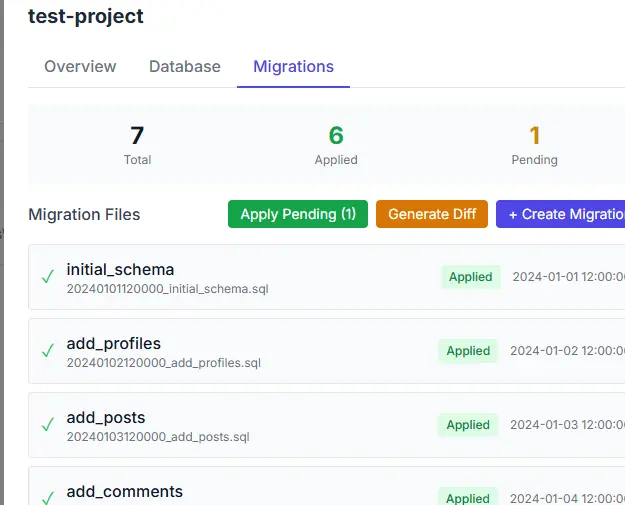Click the Applied badge on add_comments row
Image resolution: width=625 pixels, height=505 pixels.
468,497
